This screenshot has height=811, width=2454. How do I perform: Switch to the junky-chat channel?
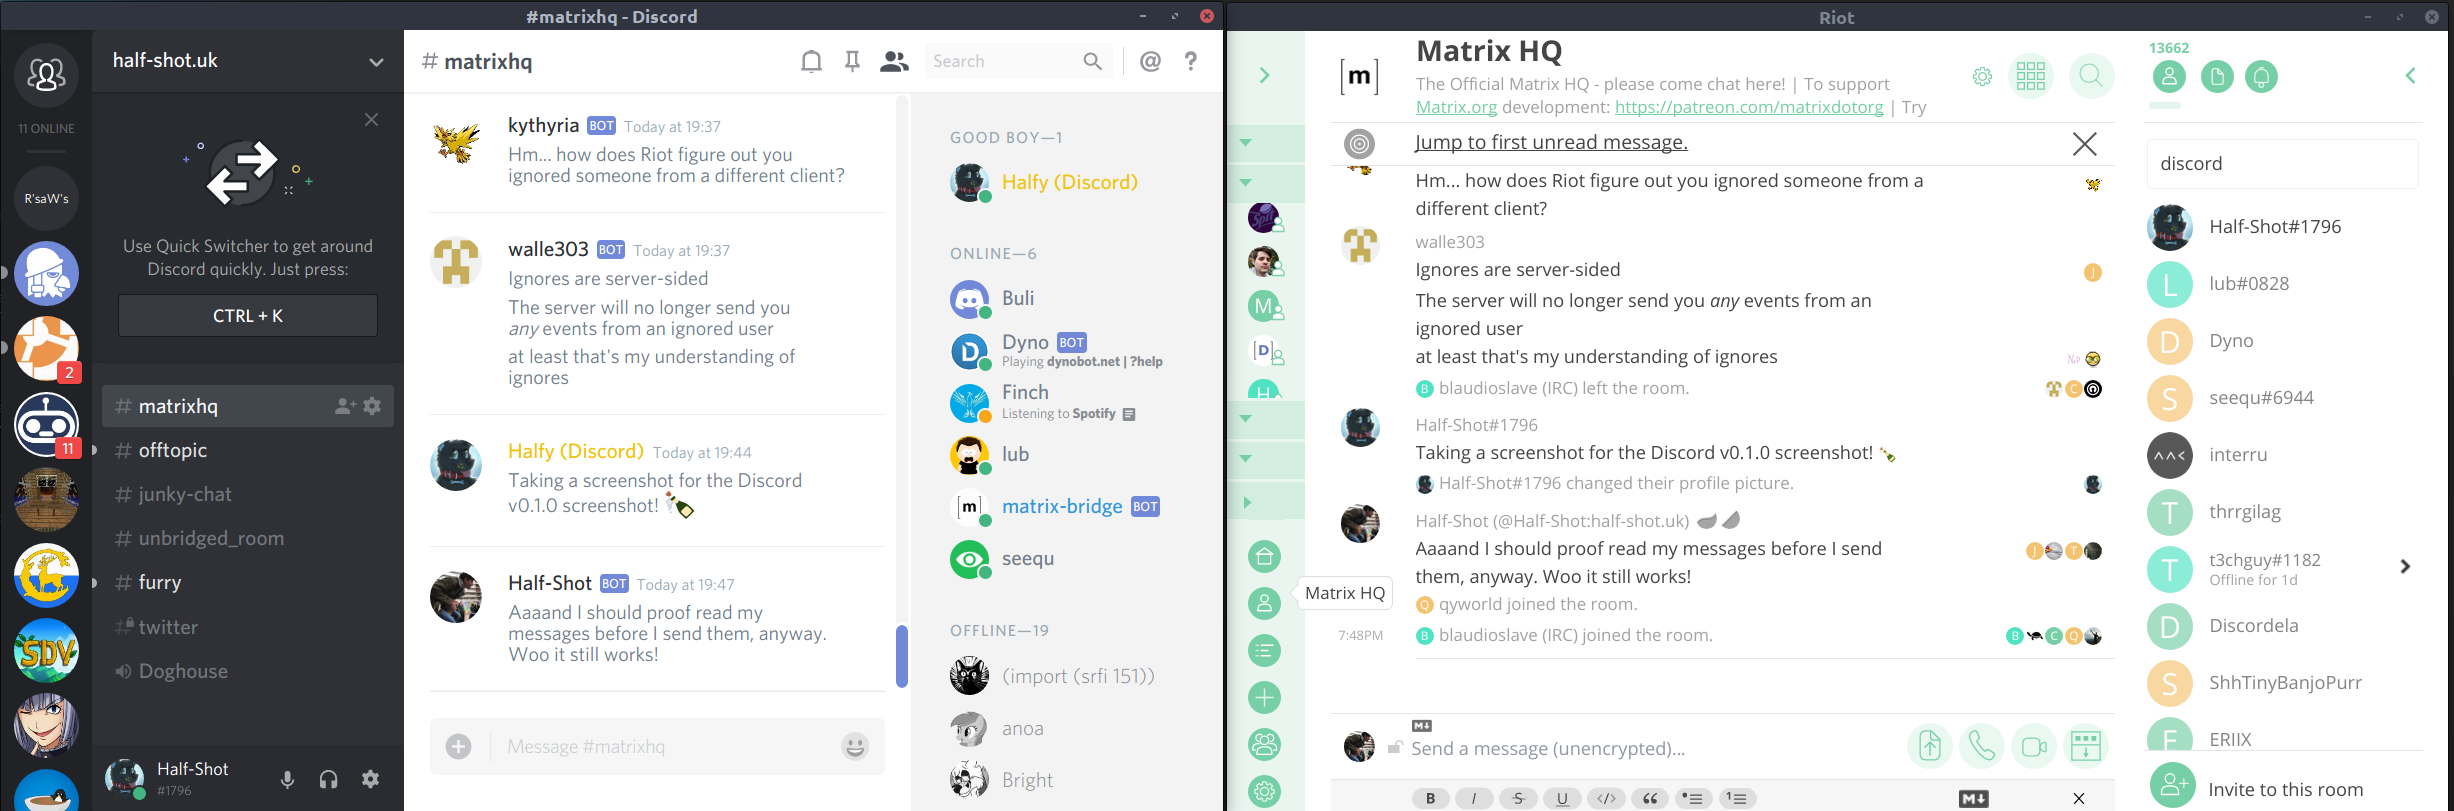[247, 494]
